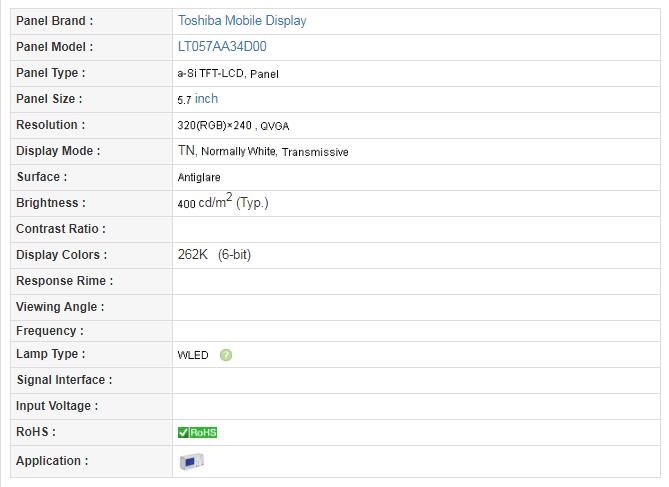
Task: Click the 262K (6-bit) value
Action: tap(214, 255)
